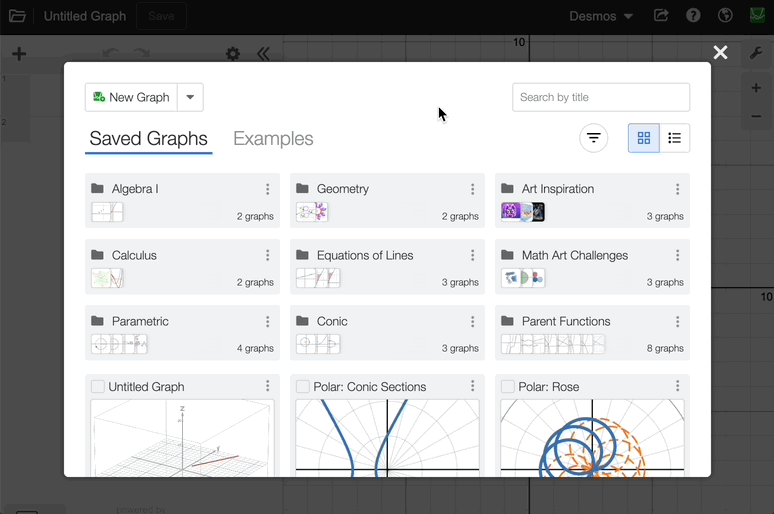
Task: Select the Saved Graphs tab
Action: coord(148,139)
